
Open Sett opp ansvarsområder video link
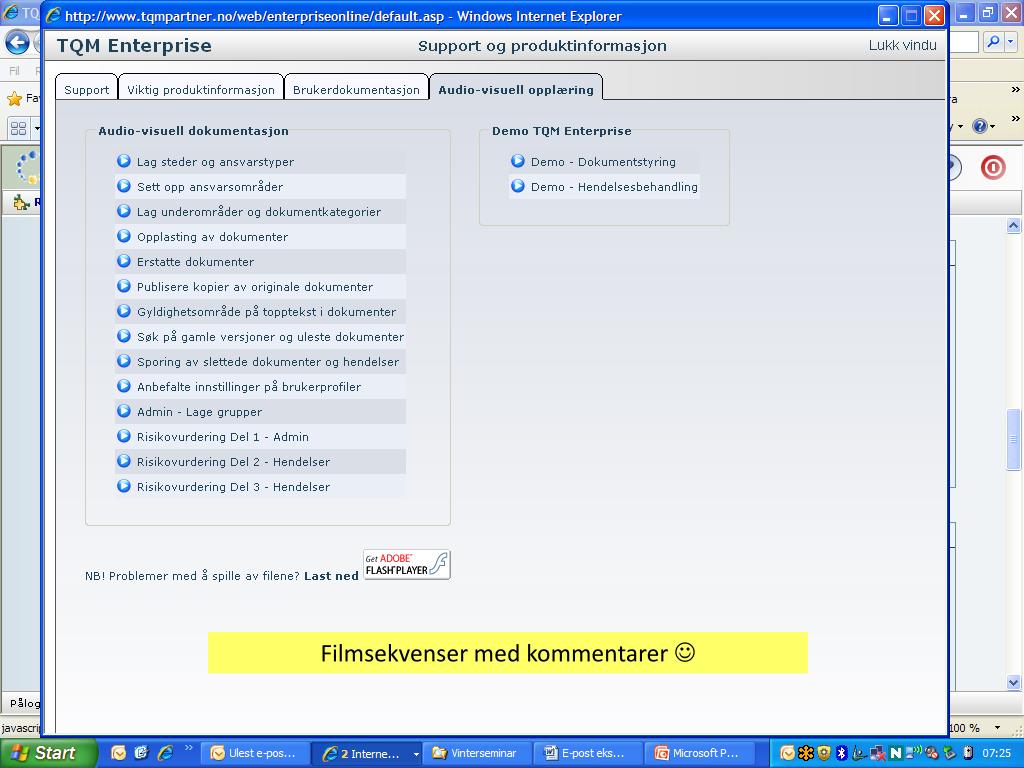coord(210,187)
